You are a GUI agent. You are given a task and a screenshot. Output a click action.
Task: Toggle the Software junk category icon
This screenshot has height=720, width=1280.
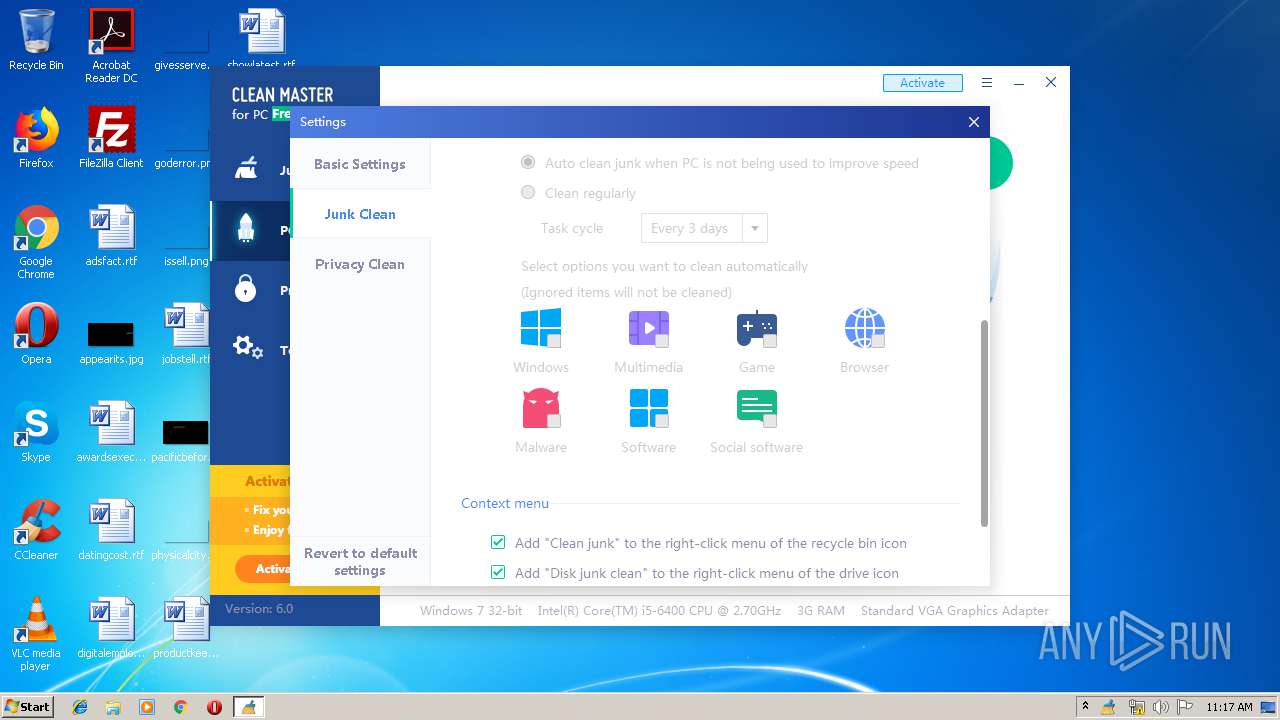(x=649, y=408)
